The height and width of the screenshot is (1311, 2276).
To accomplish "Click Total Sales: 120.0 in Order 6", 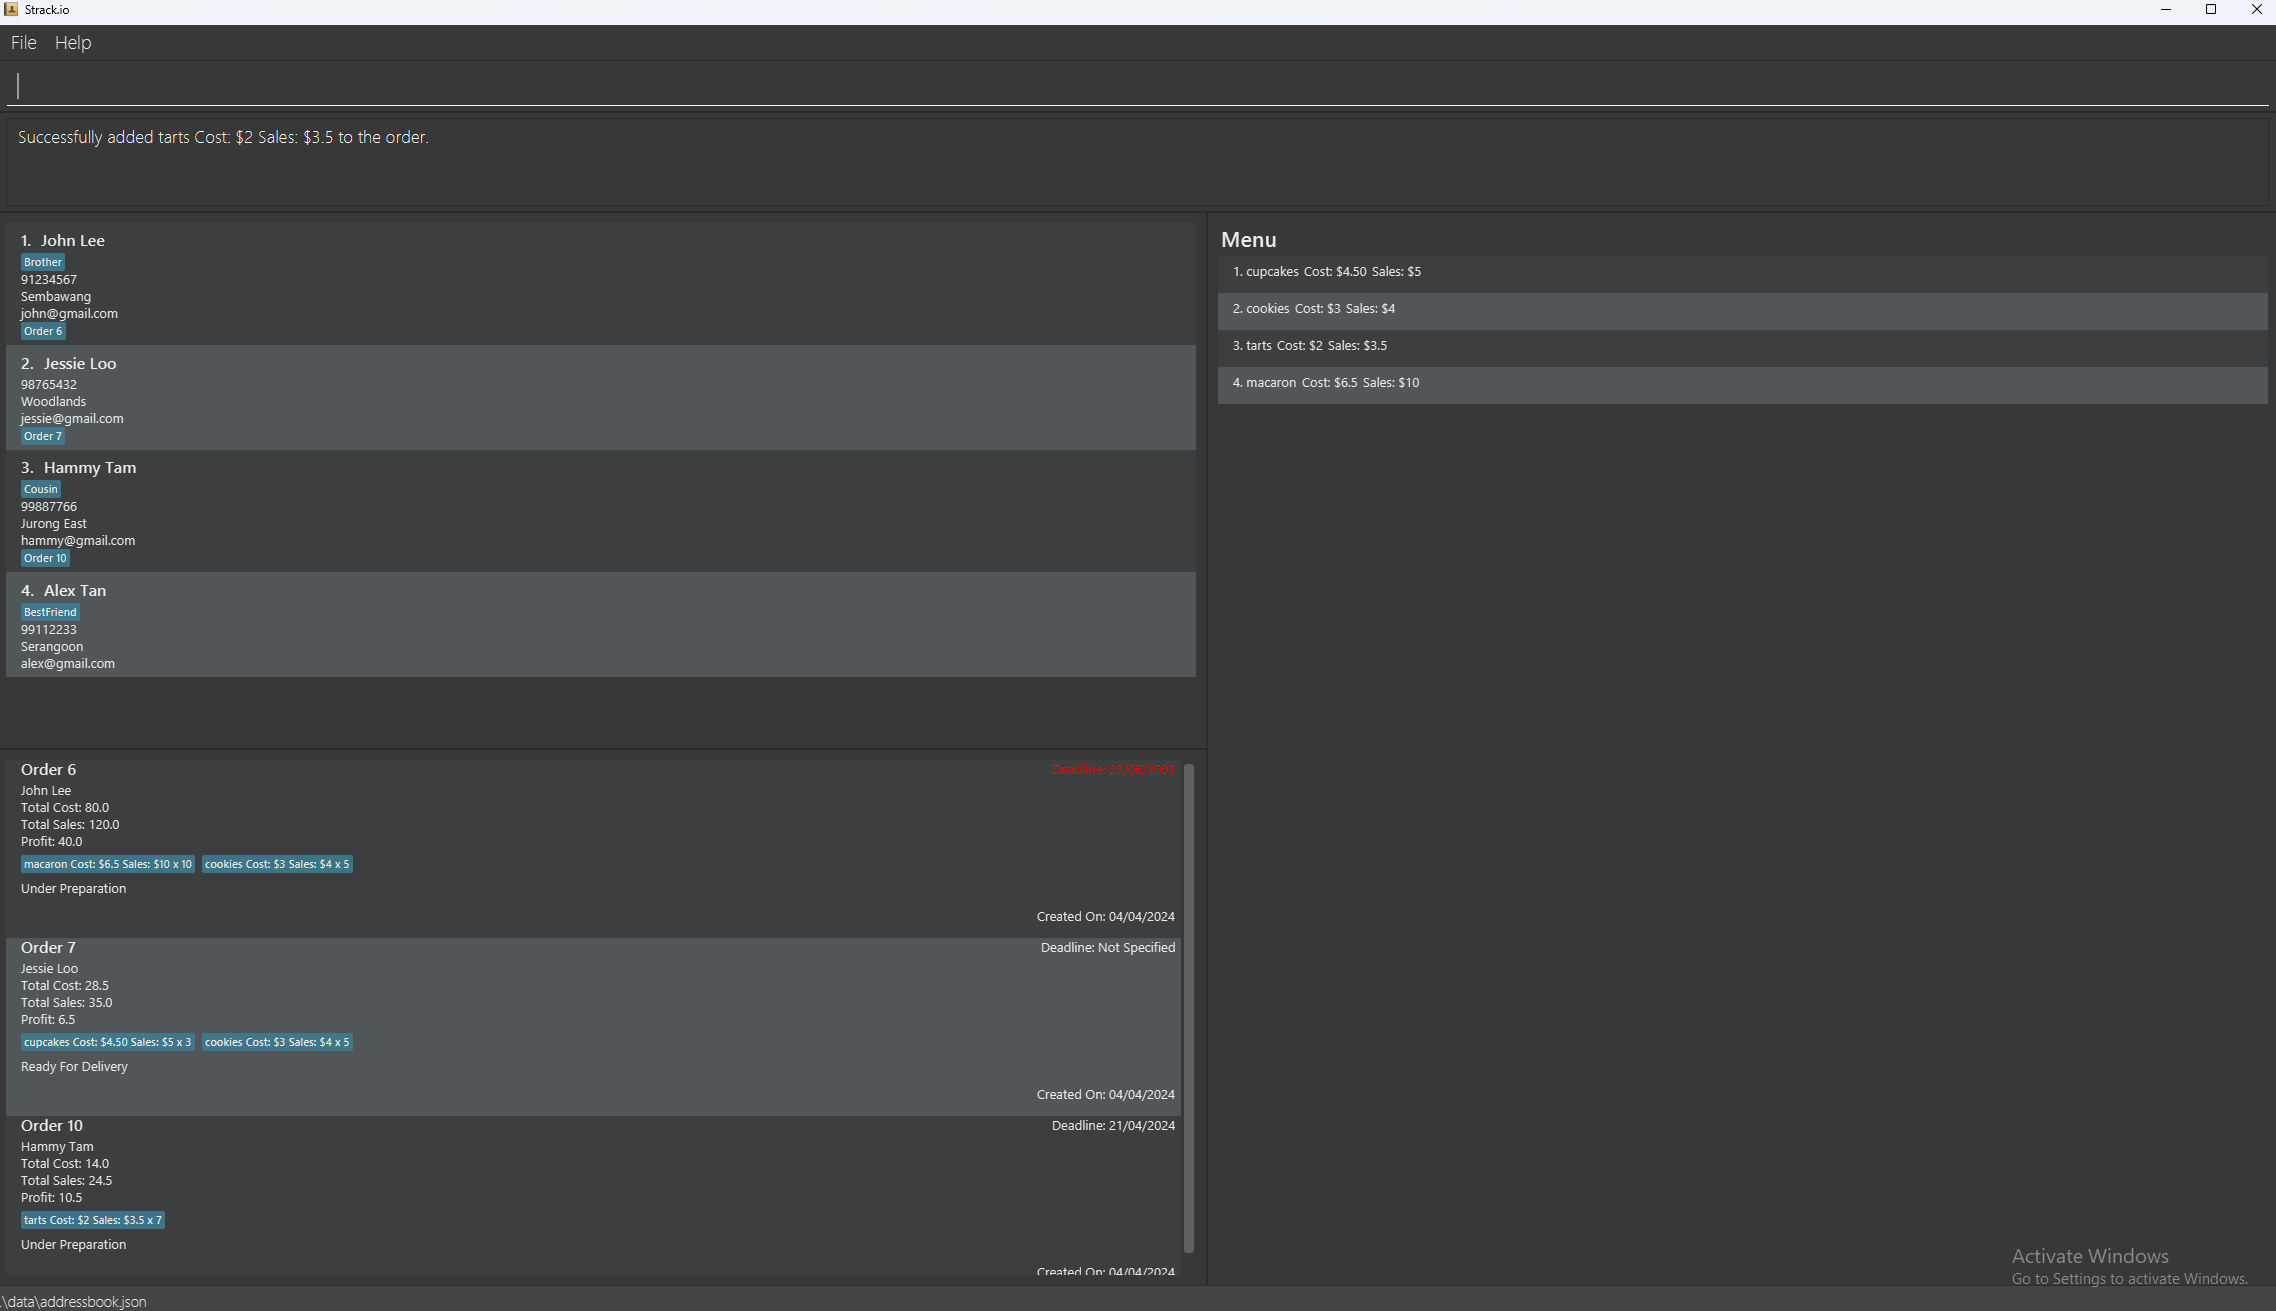I will pyautogui.click(x=70, y=825).
